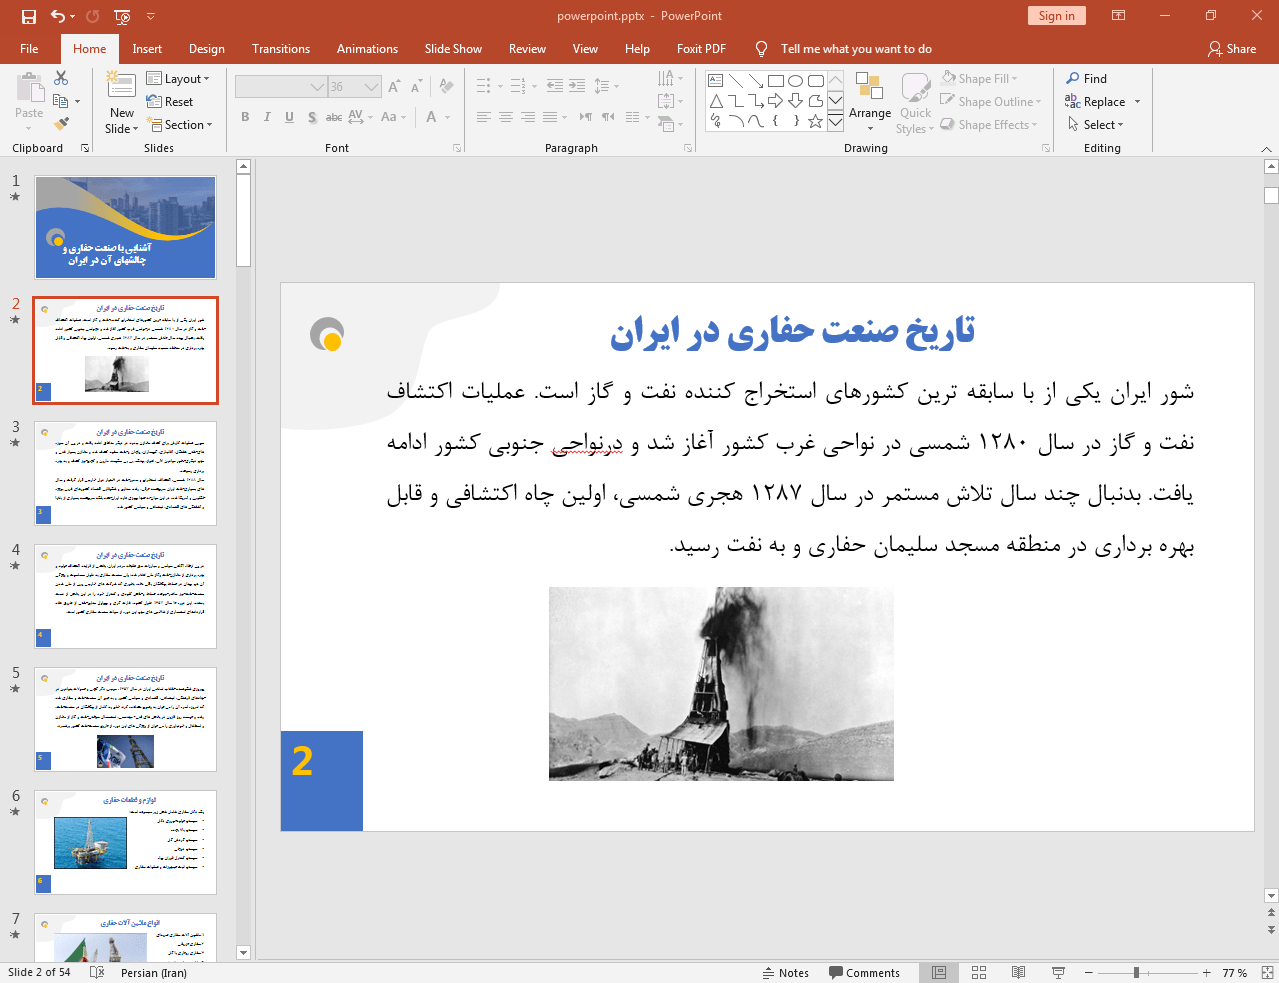Open Slide Sorter view from status bar
The height and width of the screenshot is (983, 1279).
979,972
